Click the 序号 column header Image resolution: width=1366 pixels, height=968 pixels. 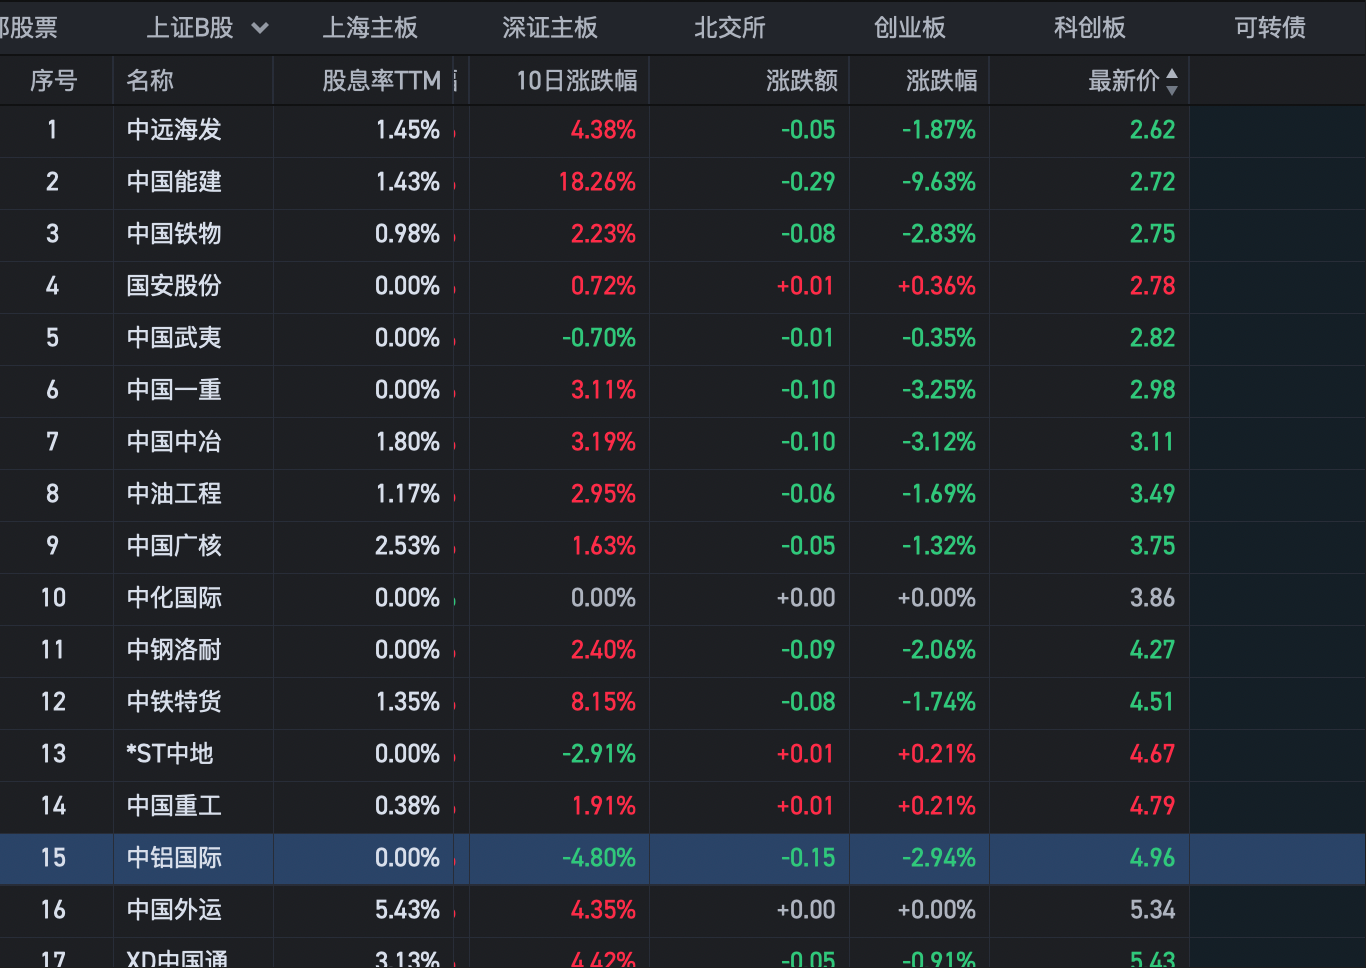coord(54,81)
